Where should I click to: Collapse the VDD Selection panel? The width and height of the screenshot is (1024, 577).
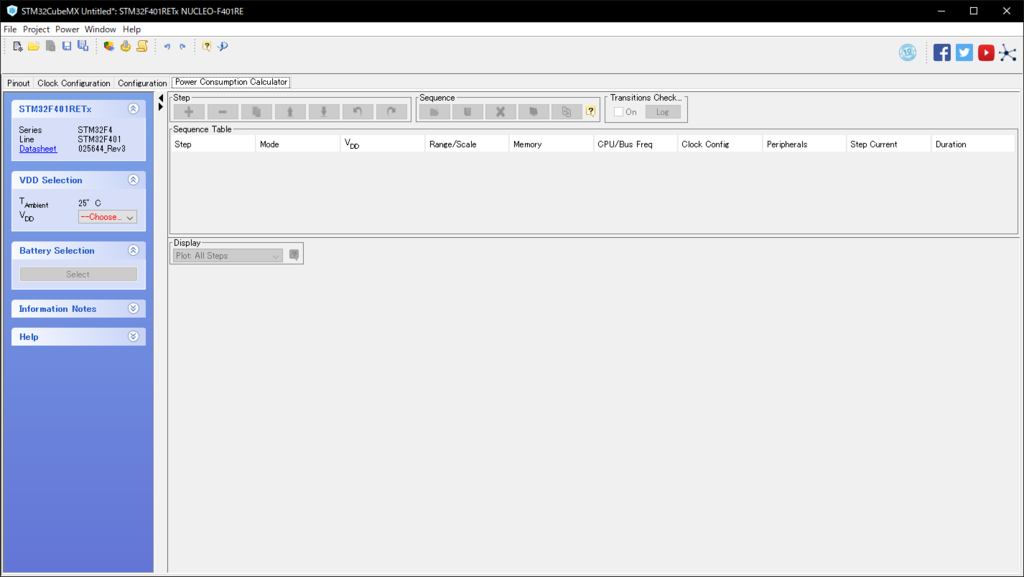[133, 180]
